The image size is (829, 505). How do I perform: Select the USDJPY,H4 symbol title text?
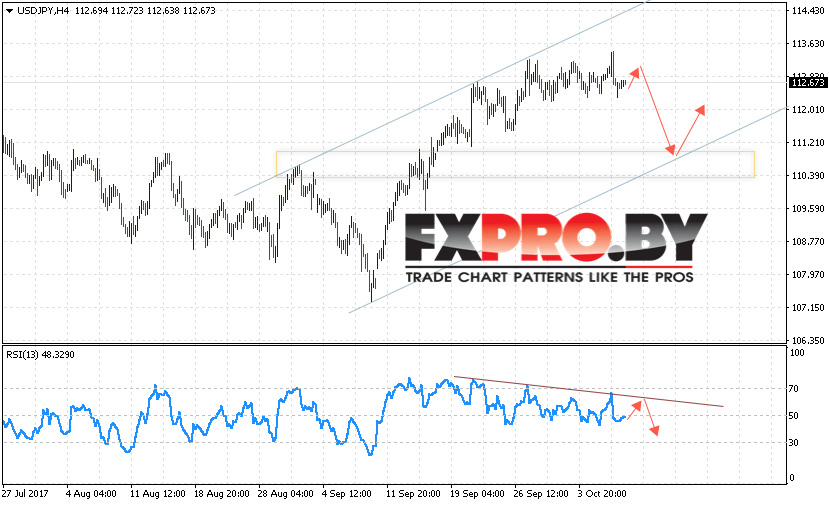click(x=43, y=11)
